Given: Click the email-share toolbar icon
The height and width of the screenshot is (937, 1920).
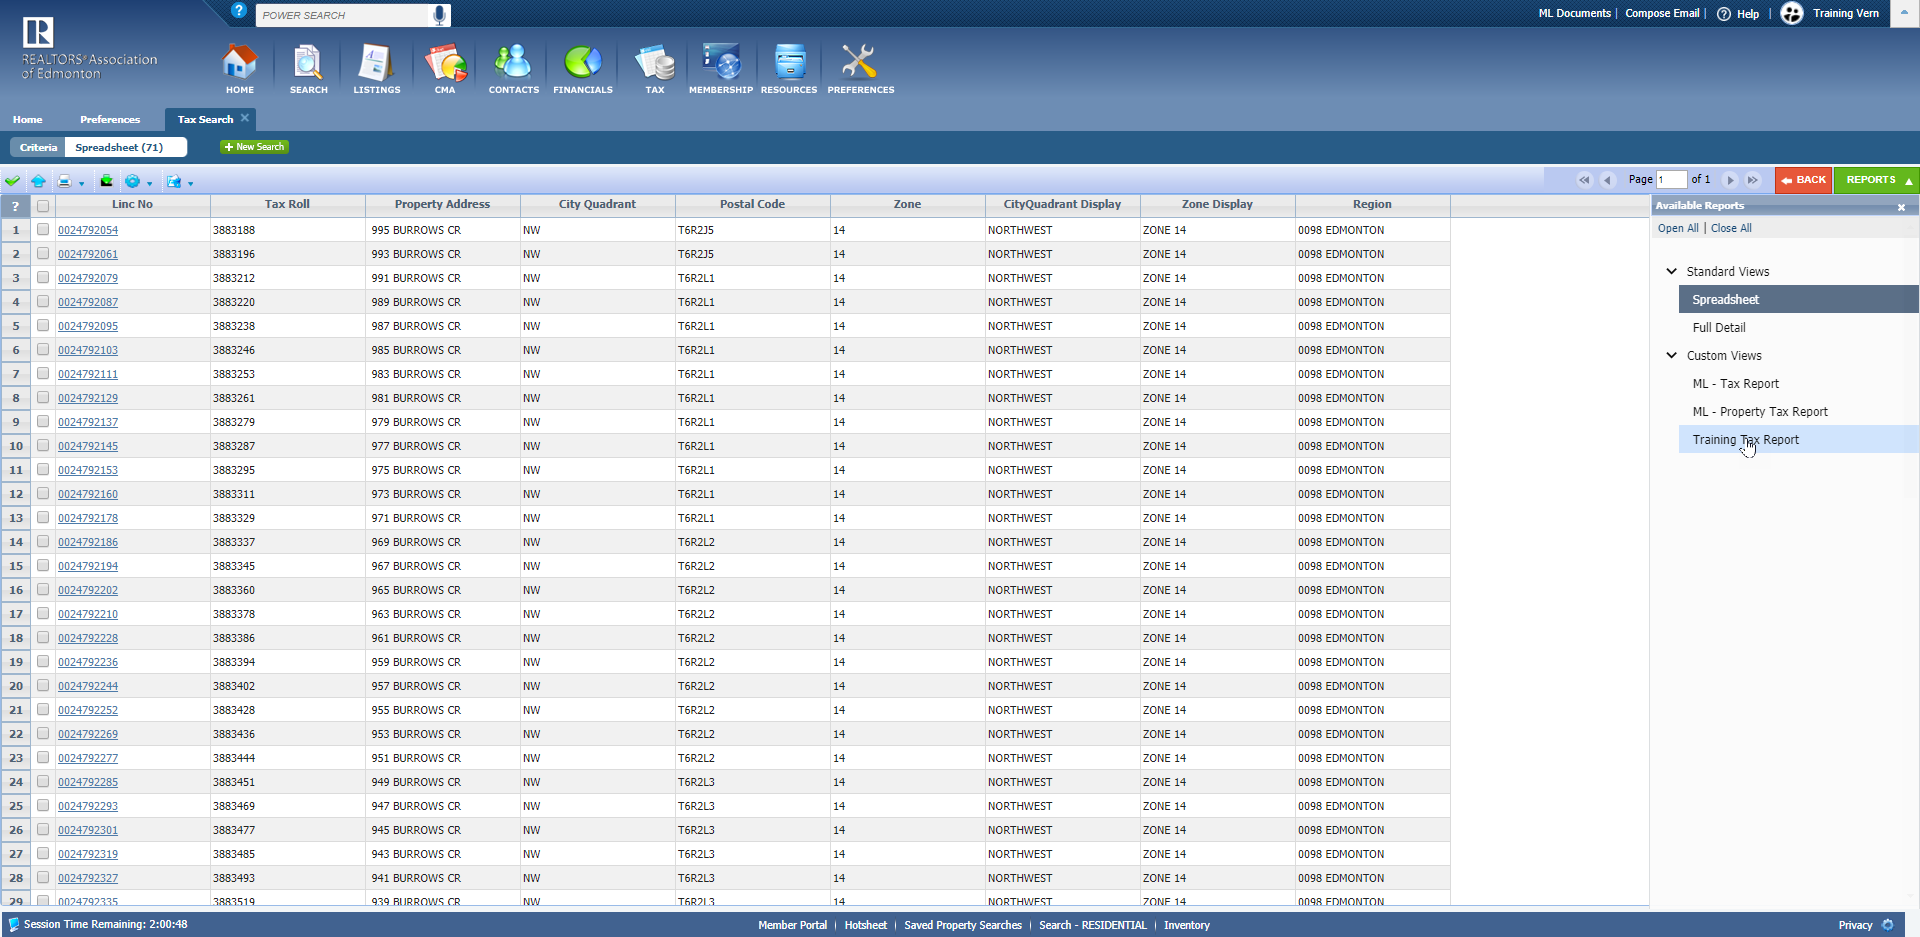Looking at the screenshot, I should [174, 181].
